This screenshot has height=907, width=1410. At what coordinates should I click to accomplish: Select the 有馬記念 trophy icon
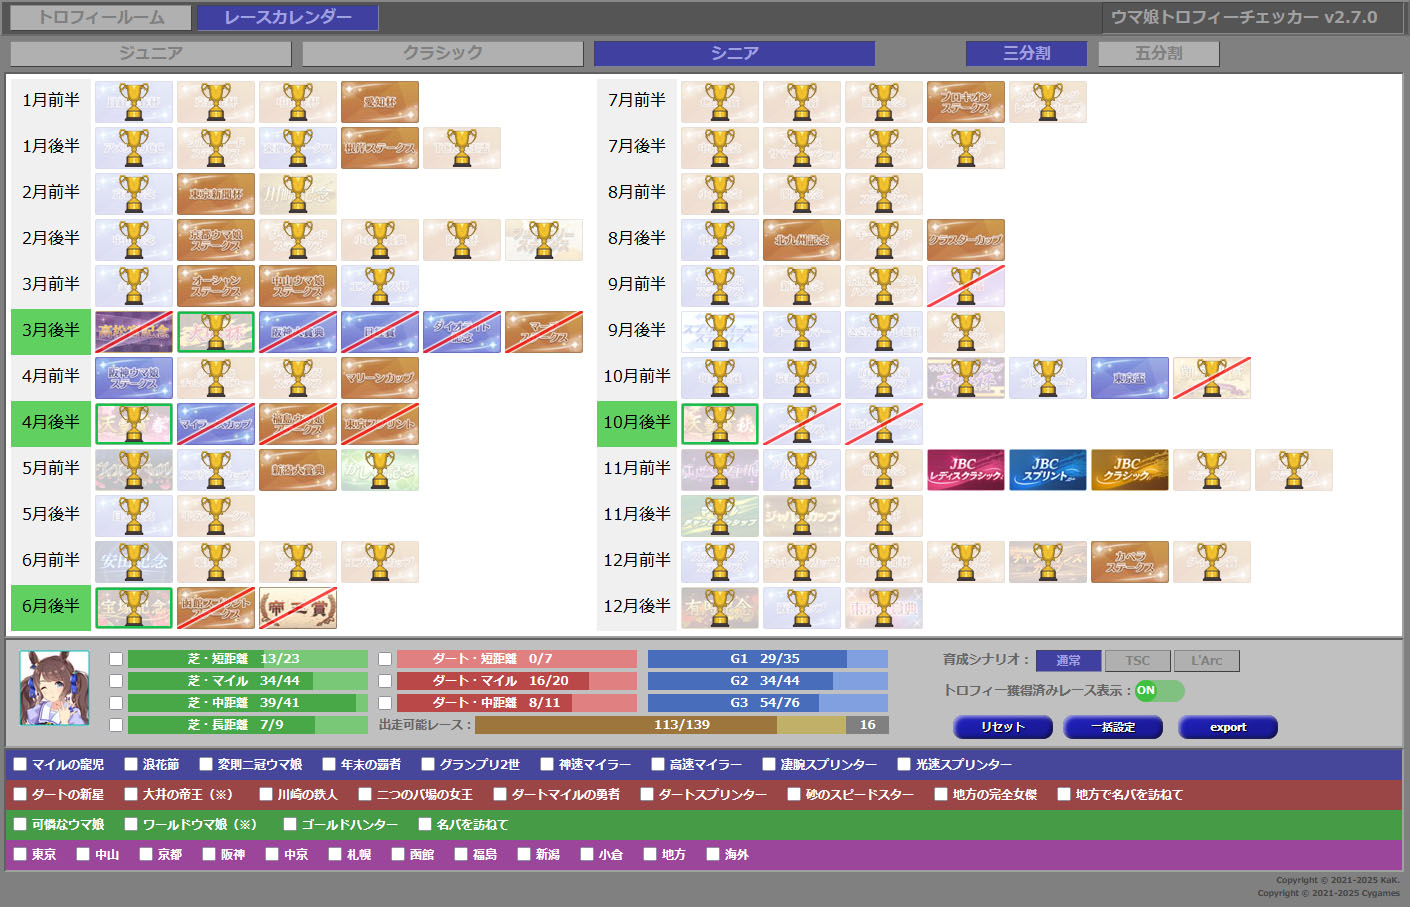pos(720,608)
